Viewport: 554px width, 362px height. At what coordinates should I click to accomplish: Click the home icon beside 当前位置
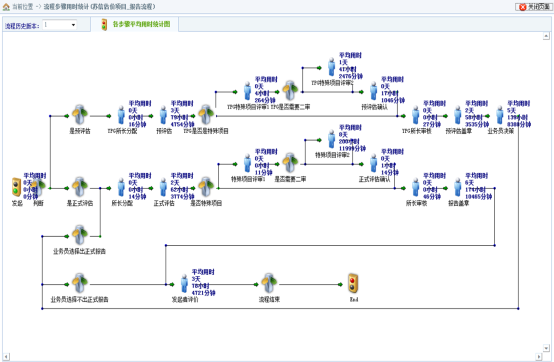(6, 7)
